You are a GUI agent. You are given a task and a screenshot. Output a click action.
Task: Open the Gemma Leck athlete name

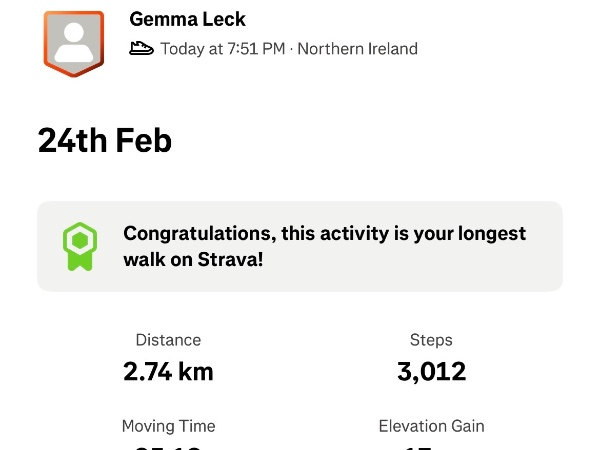point(187,19)
